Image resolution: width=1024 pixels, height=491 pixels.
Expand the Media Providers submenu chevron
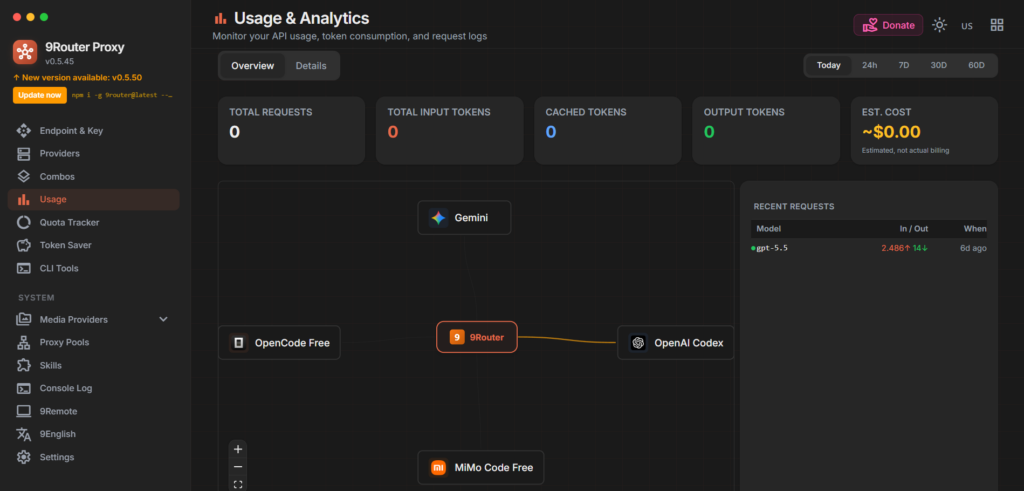click(163, 319)
